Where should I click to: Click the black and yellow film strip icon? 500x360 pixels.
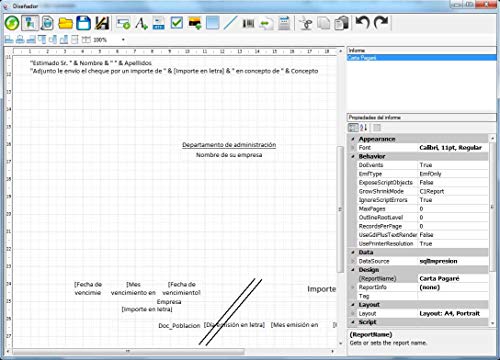102,23
